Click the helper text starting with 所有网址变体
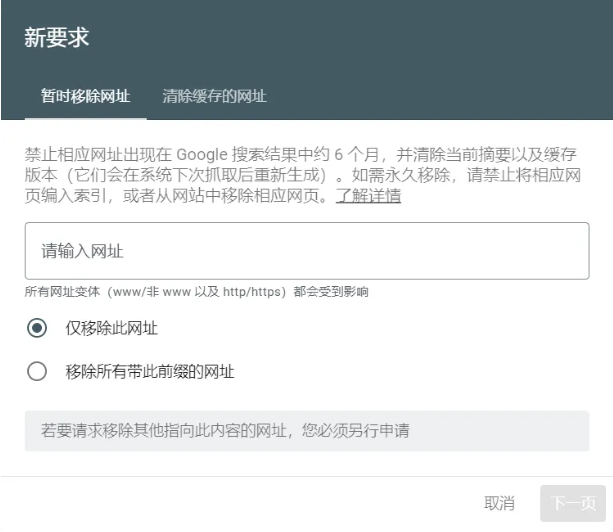Screen dimensions: 613x532 point(196,292)
